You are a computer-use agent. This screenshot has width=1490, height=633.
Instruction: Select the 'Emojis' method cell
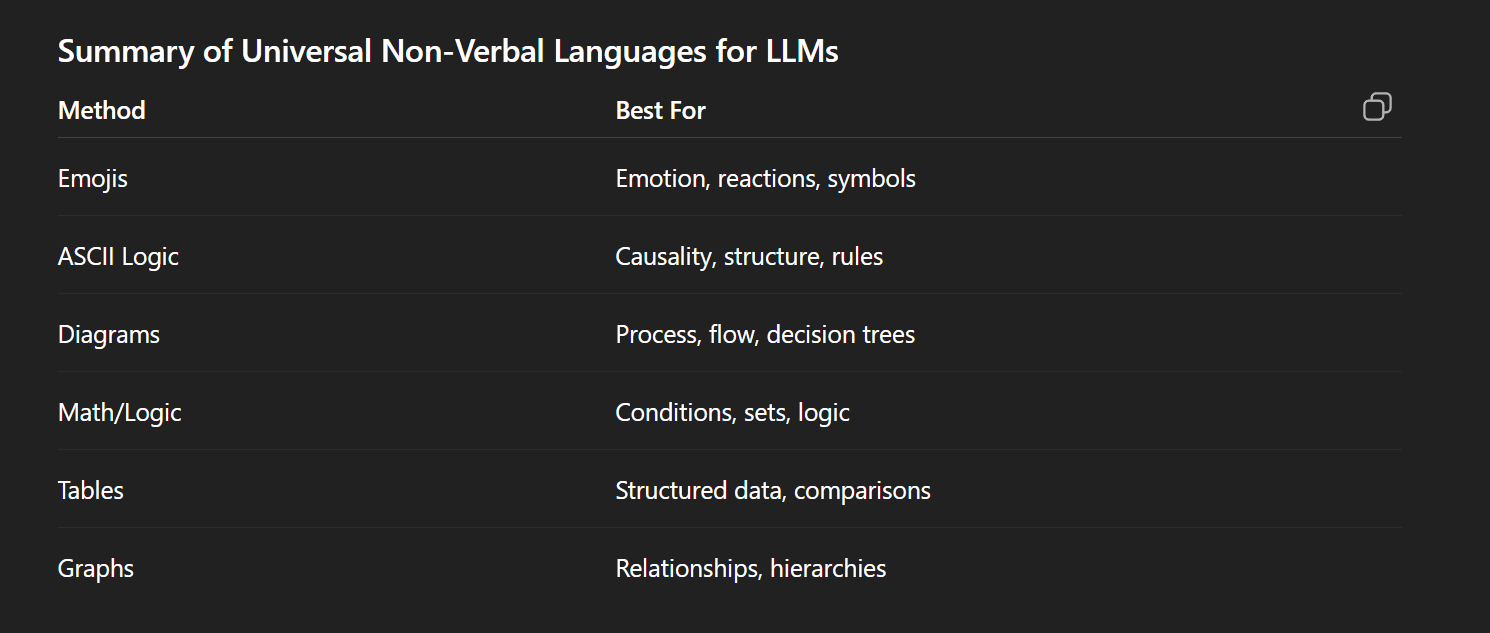pos(93,178)
